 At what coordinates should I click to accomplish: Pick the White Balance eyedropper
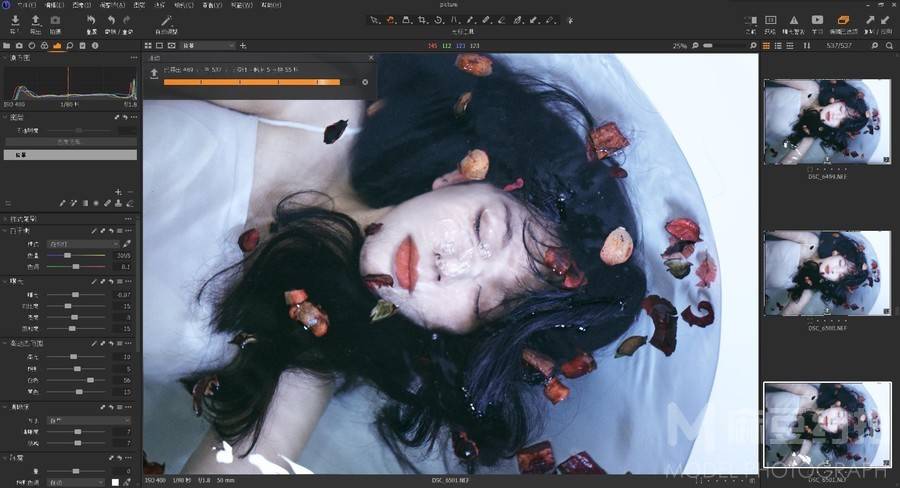(x=126, y=244)
